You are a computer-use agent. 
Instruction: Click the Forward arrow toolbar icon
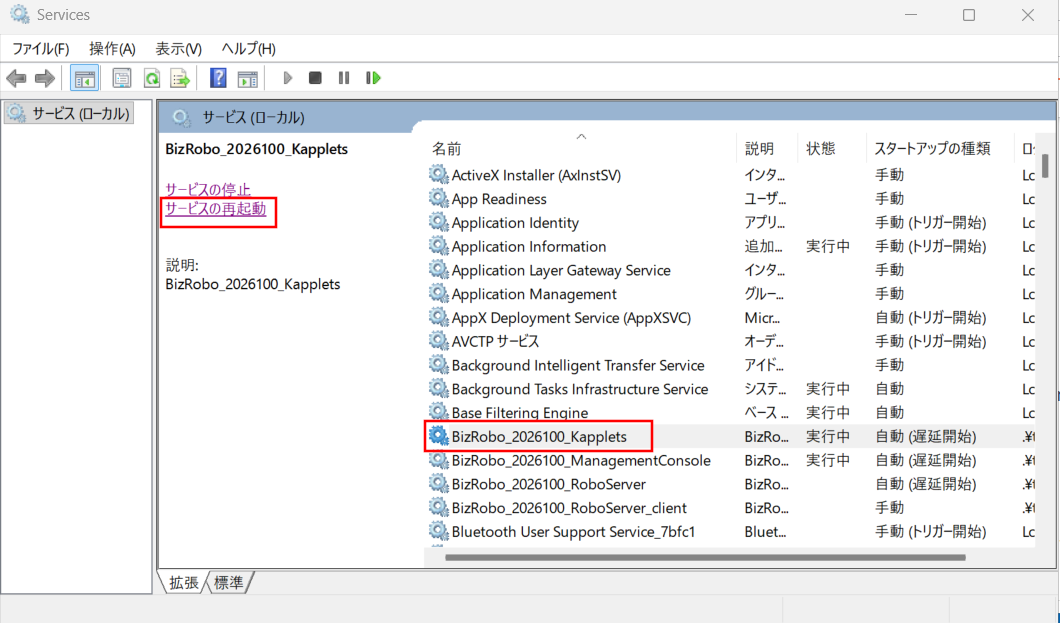click(45, 78)
